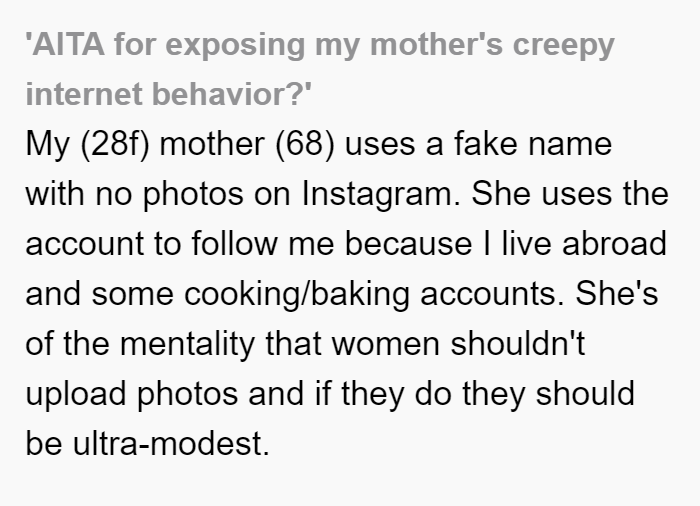Click the words 'upload photos'
700x506 pixels.
[x=132, y=395]
